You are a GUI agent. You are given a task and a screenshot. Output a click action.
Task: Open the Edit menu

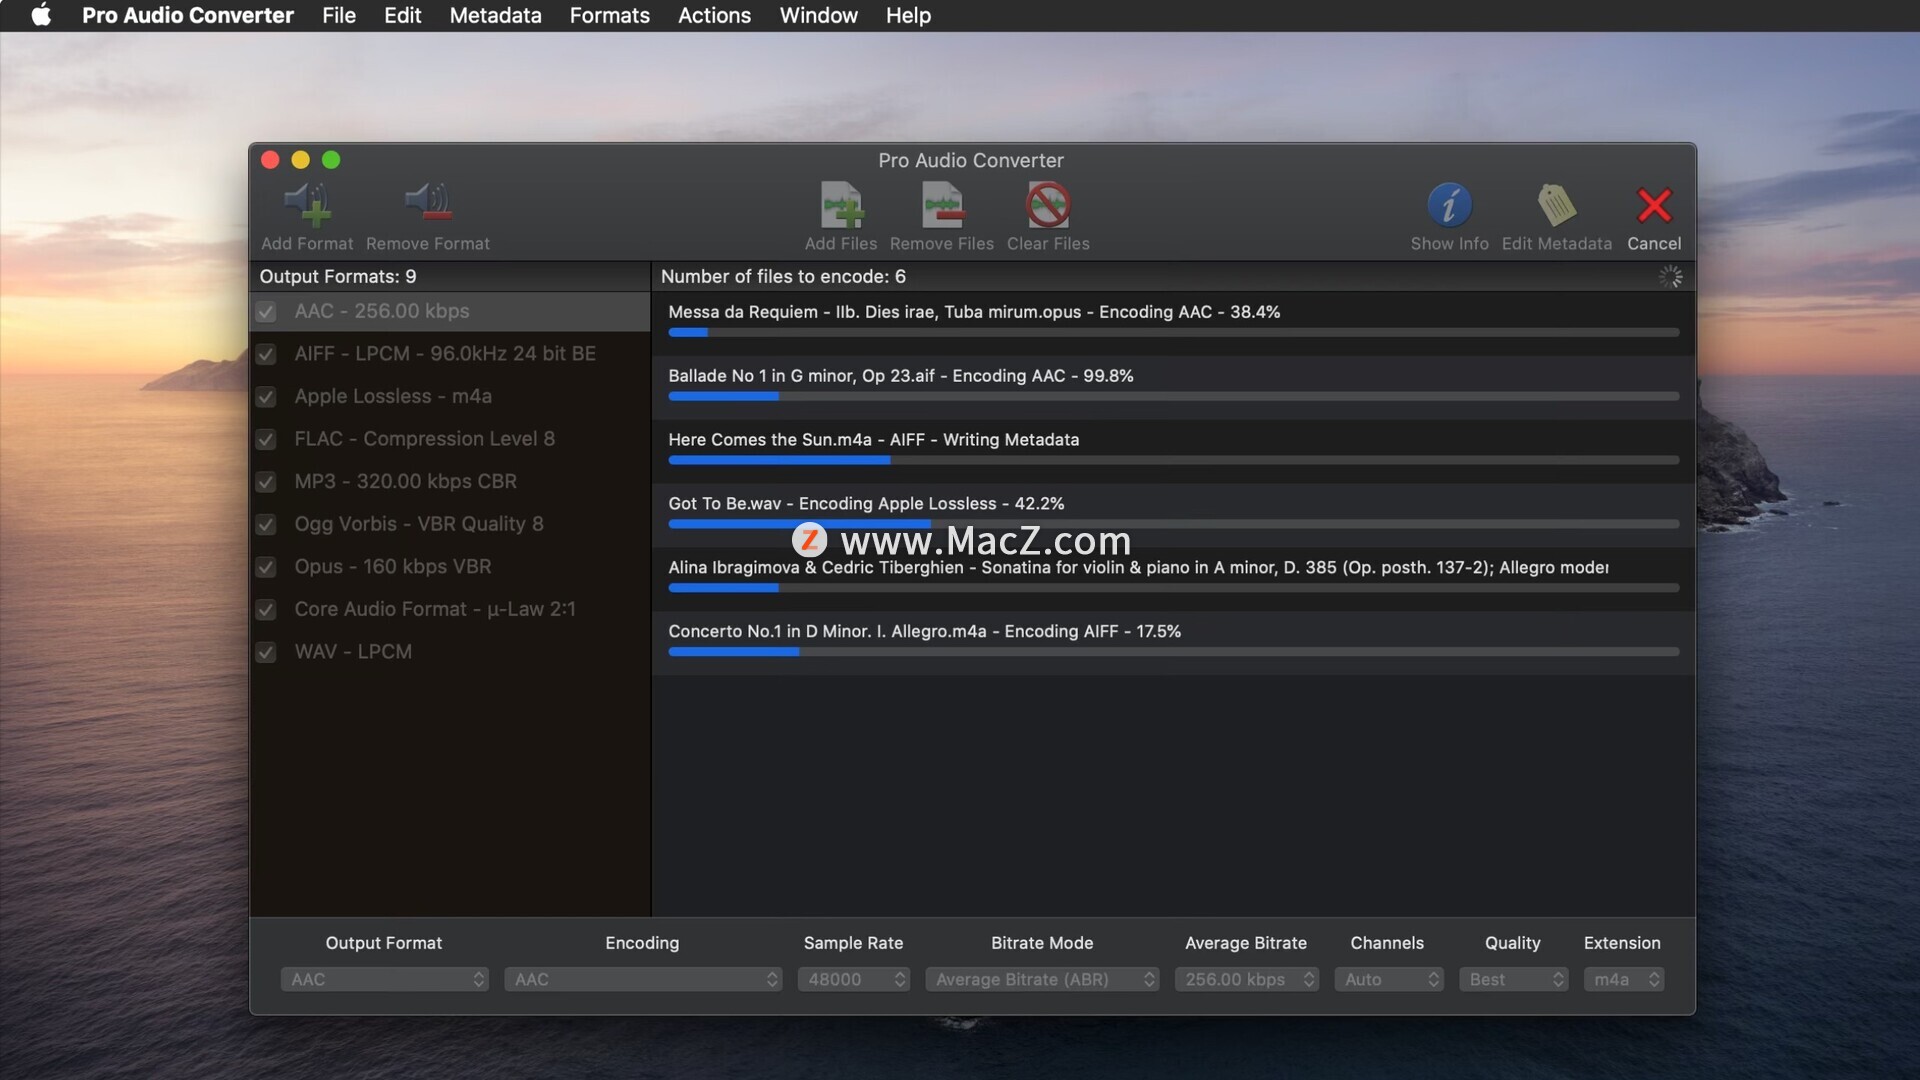[x=402, y=15]
